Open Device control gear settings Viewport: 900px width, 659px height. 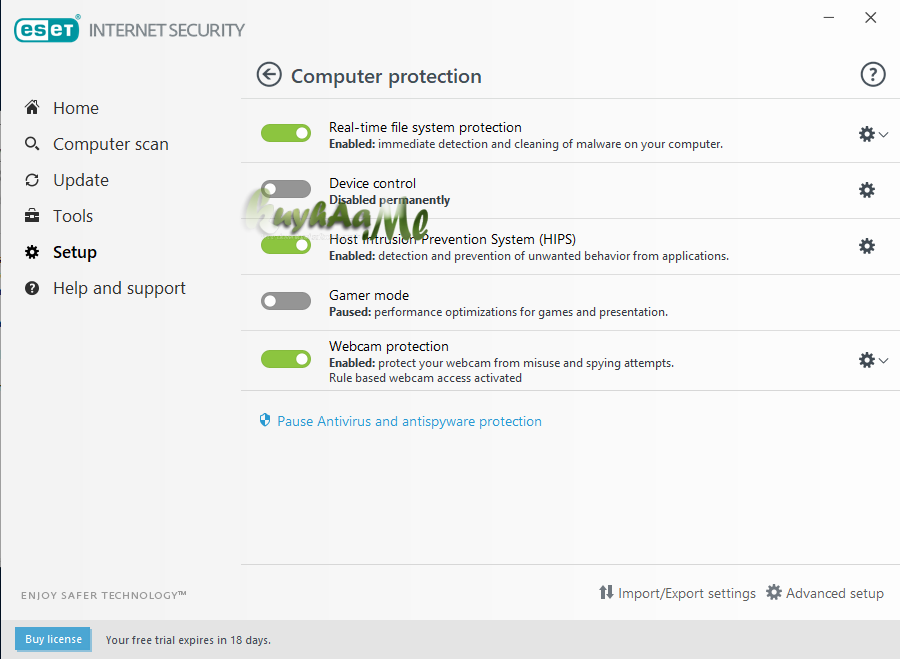[x=867, y=190]
